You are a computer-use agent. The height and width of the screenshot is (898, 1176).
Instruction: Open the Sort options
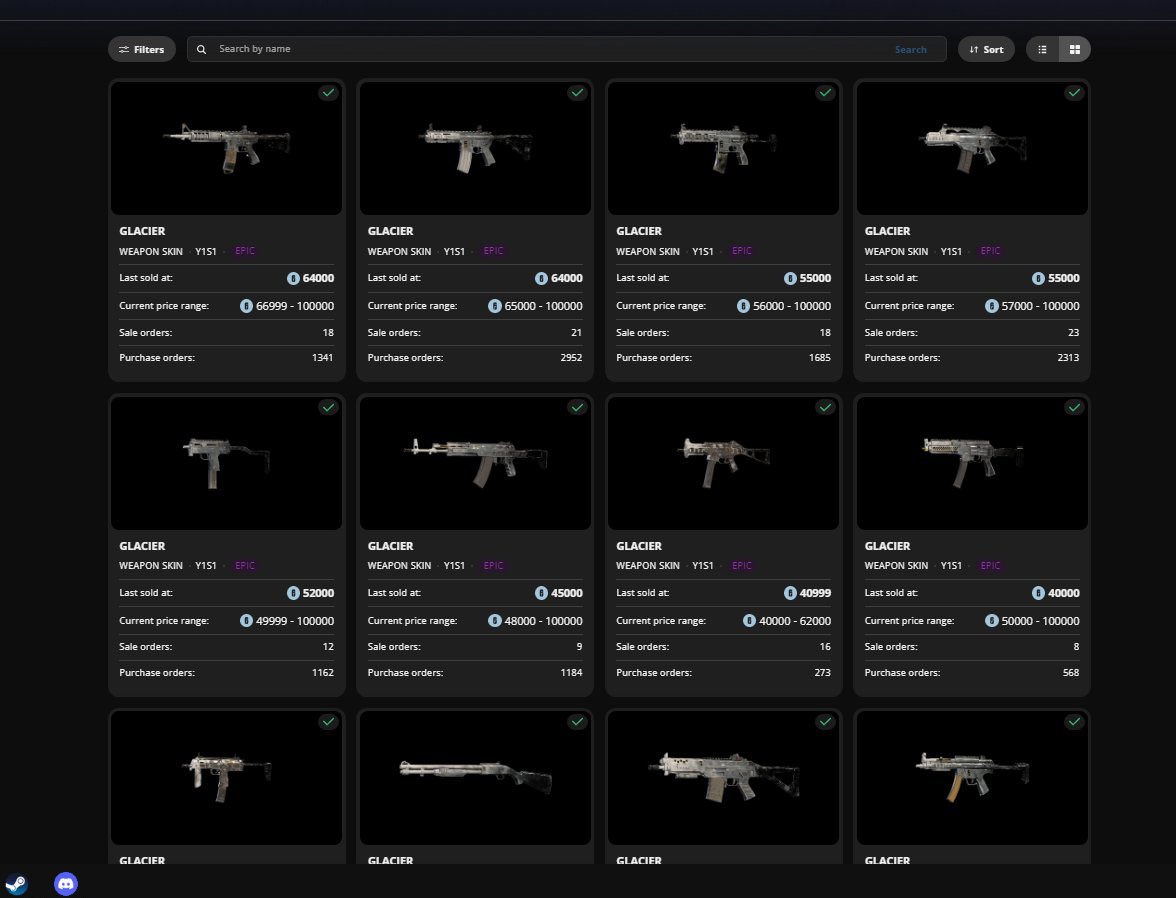coord(986,50)
